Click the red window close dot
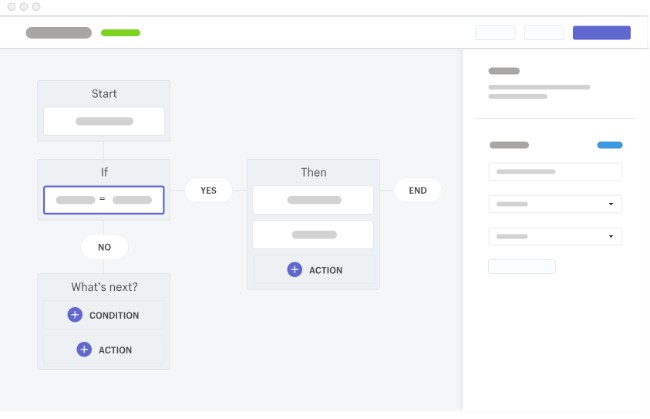Screen dimensions: 650x419 point(11,7)
